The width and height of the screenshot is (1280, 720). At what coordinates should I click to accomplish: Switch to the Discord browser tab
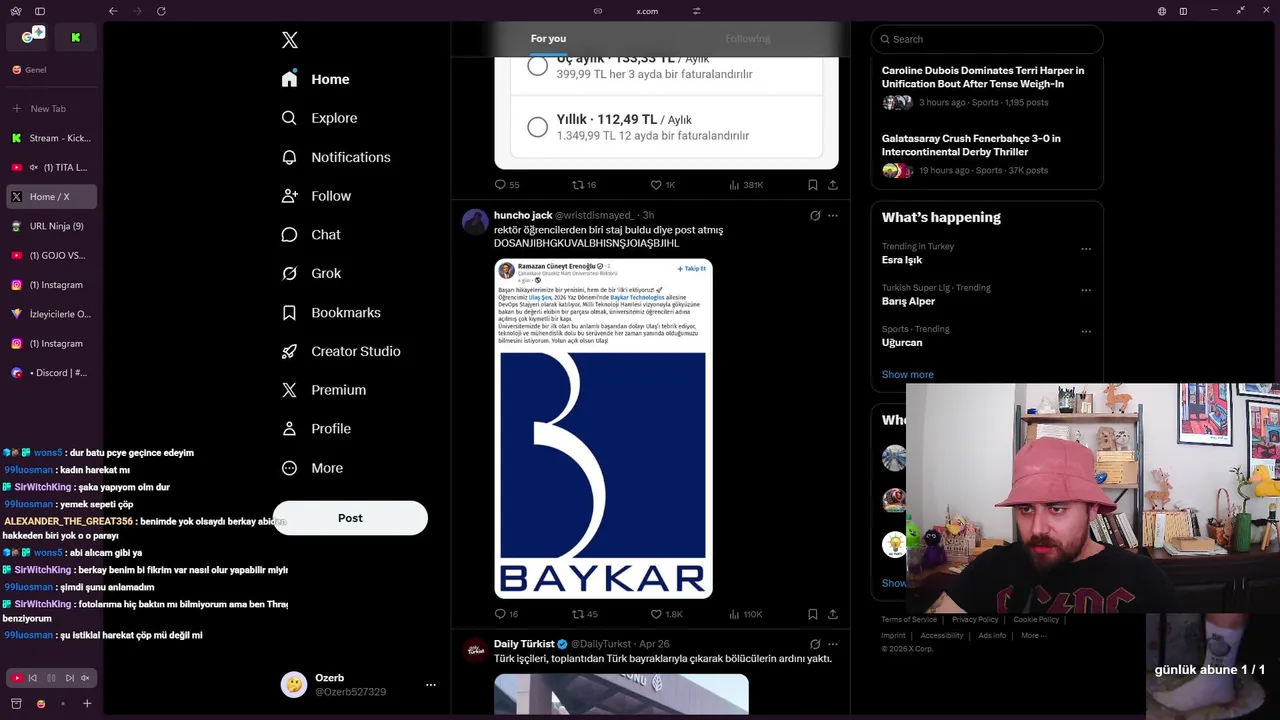[52, 373]
